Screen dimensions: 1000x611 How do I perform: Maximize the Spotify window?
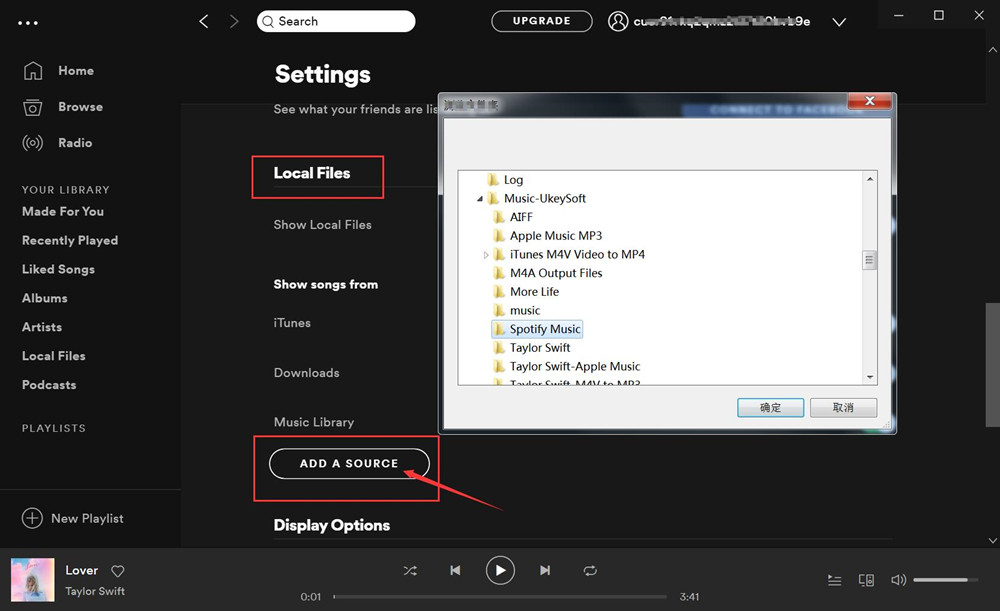point(938,15)
